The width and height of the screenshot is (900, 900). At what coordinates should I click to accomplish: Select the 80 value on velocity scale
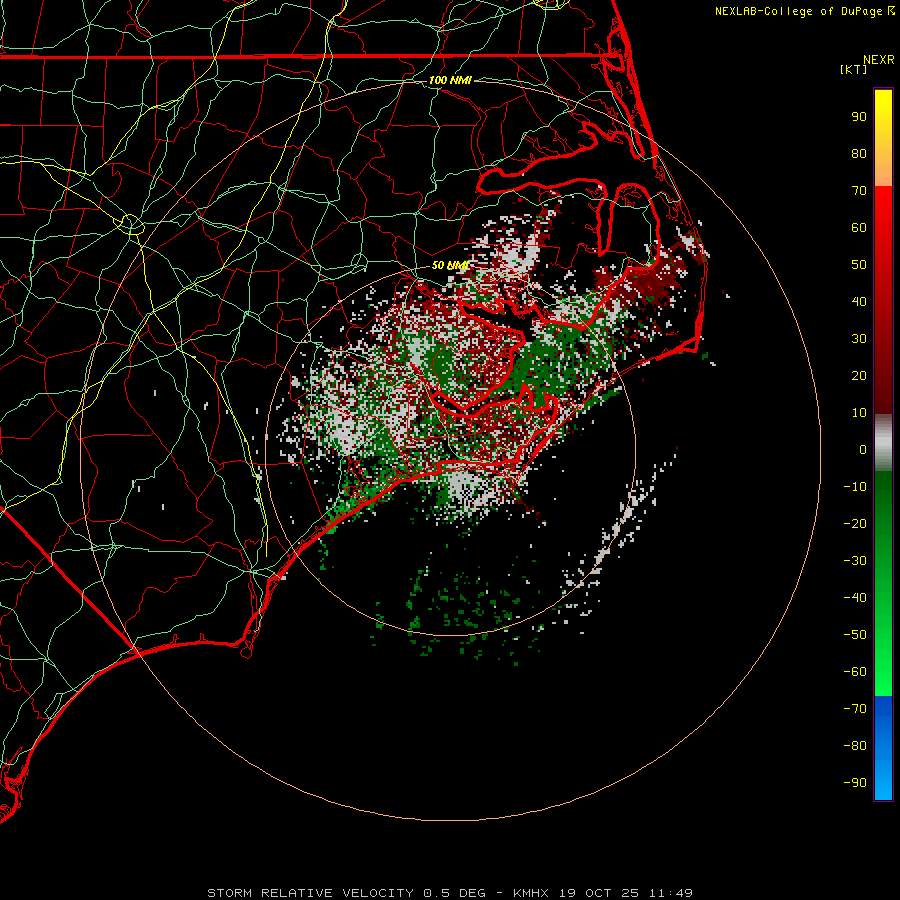[x=859, y=154]
